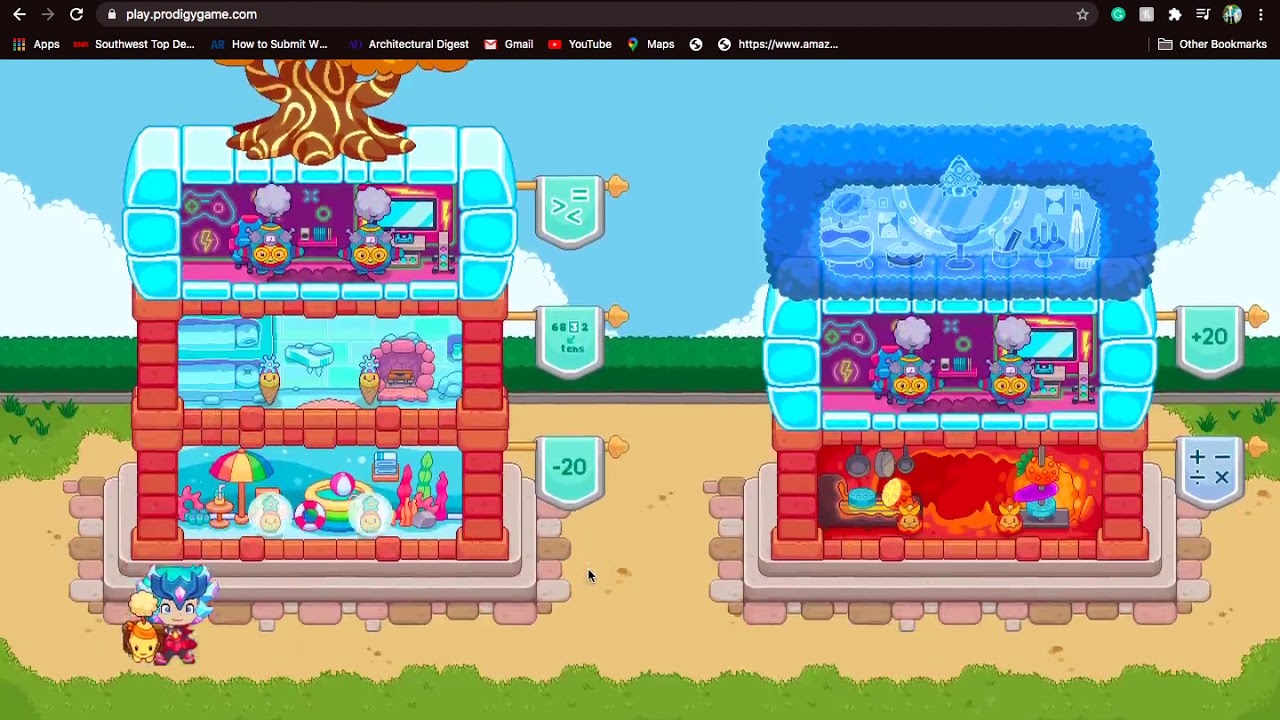Open the Chrome three-dot menu
This screenshot has height=720, width=1280.
click(x=1260, y=14)
